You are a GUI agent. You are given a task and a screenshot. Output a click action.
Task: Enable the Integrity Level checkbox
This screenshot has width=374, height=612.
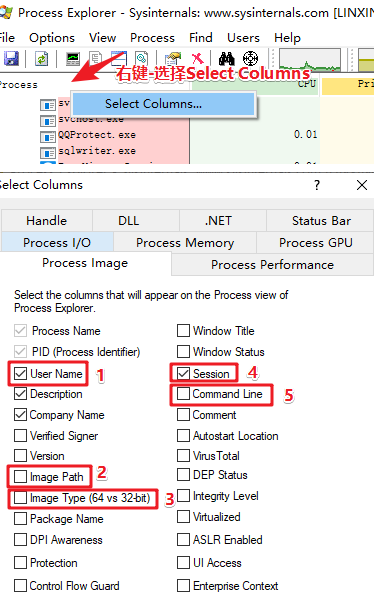coord(183,496)
